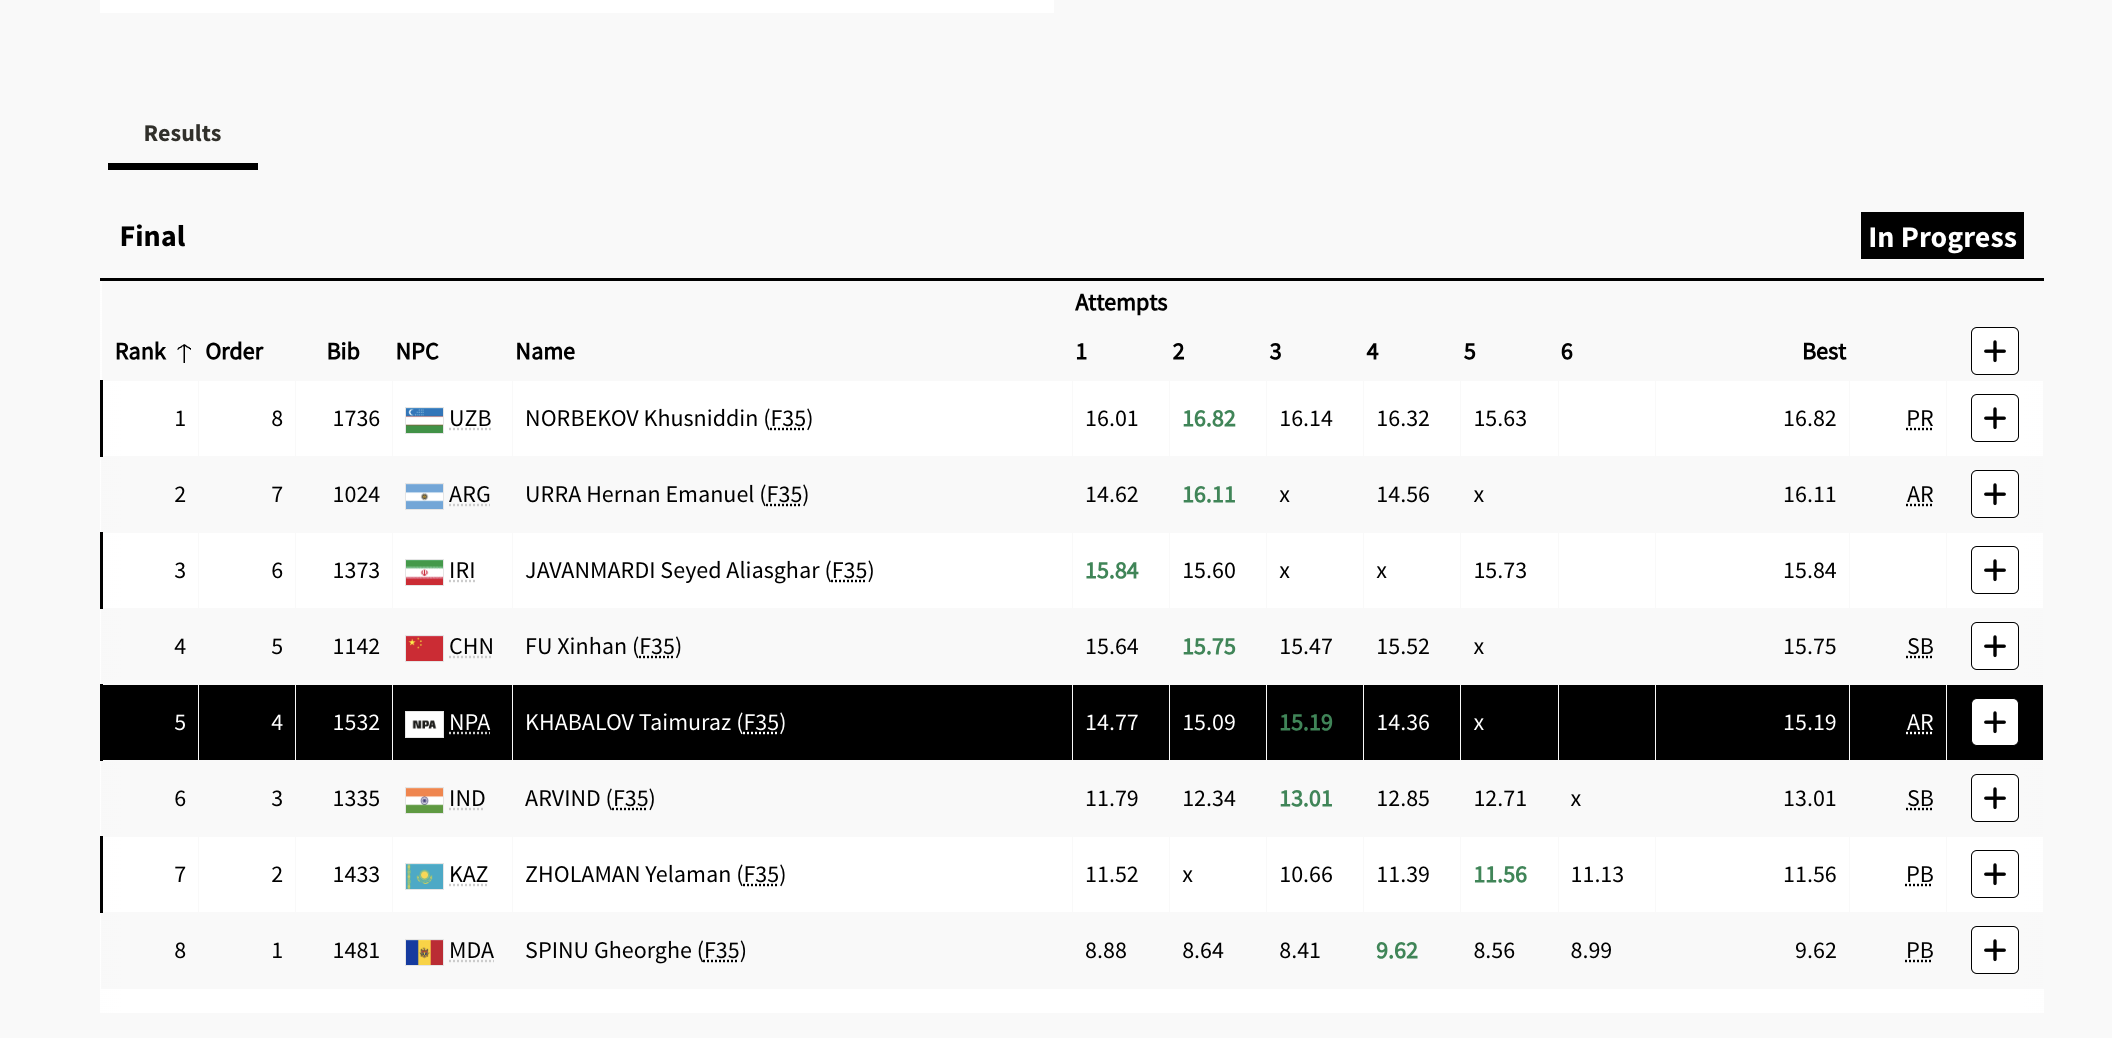2112x1038 pixels.
Task: Expand URRA Hernan Emanuel row details
Action: click(x=1994, y=494)
